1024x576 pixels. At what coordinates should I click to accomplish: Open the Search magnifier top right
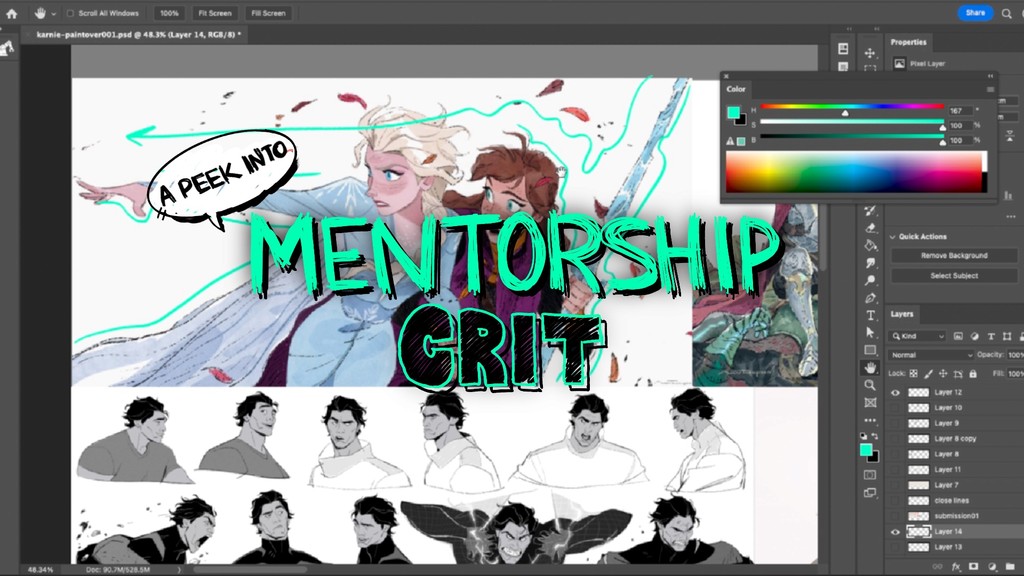[x=1006, y=13]
